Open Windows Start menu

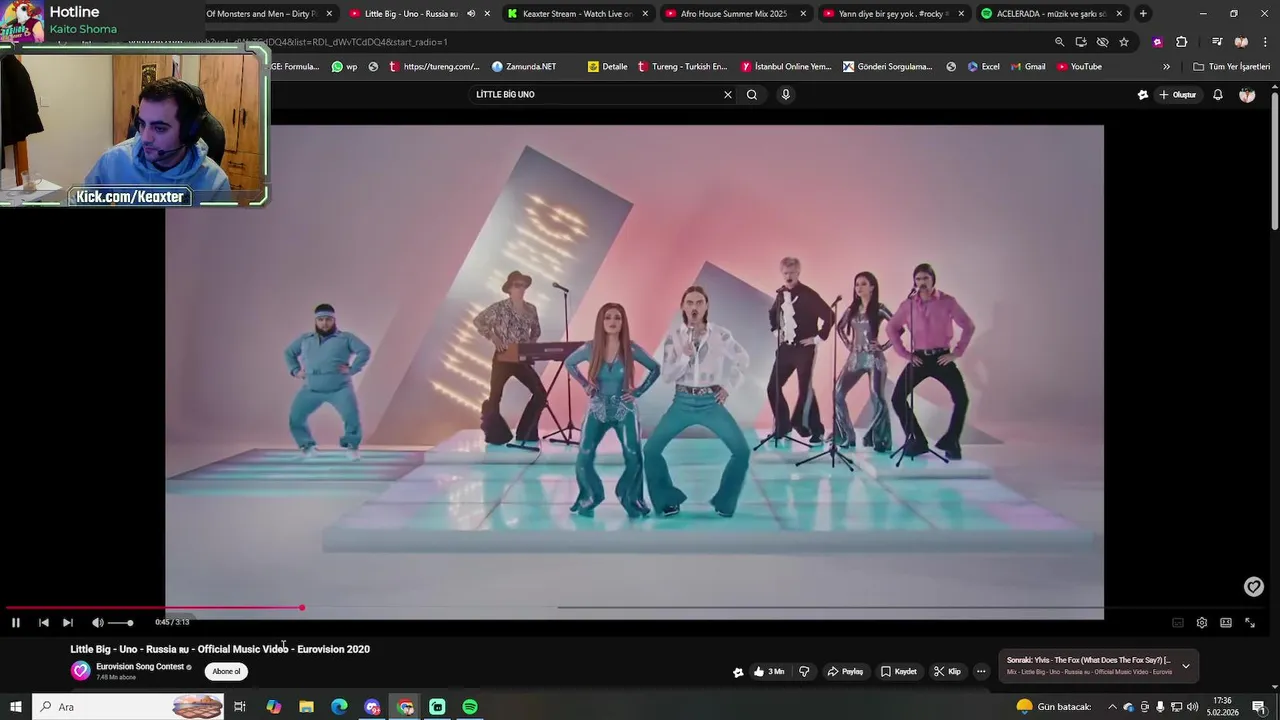15,707
